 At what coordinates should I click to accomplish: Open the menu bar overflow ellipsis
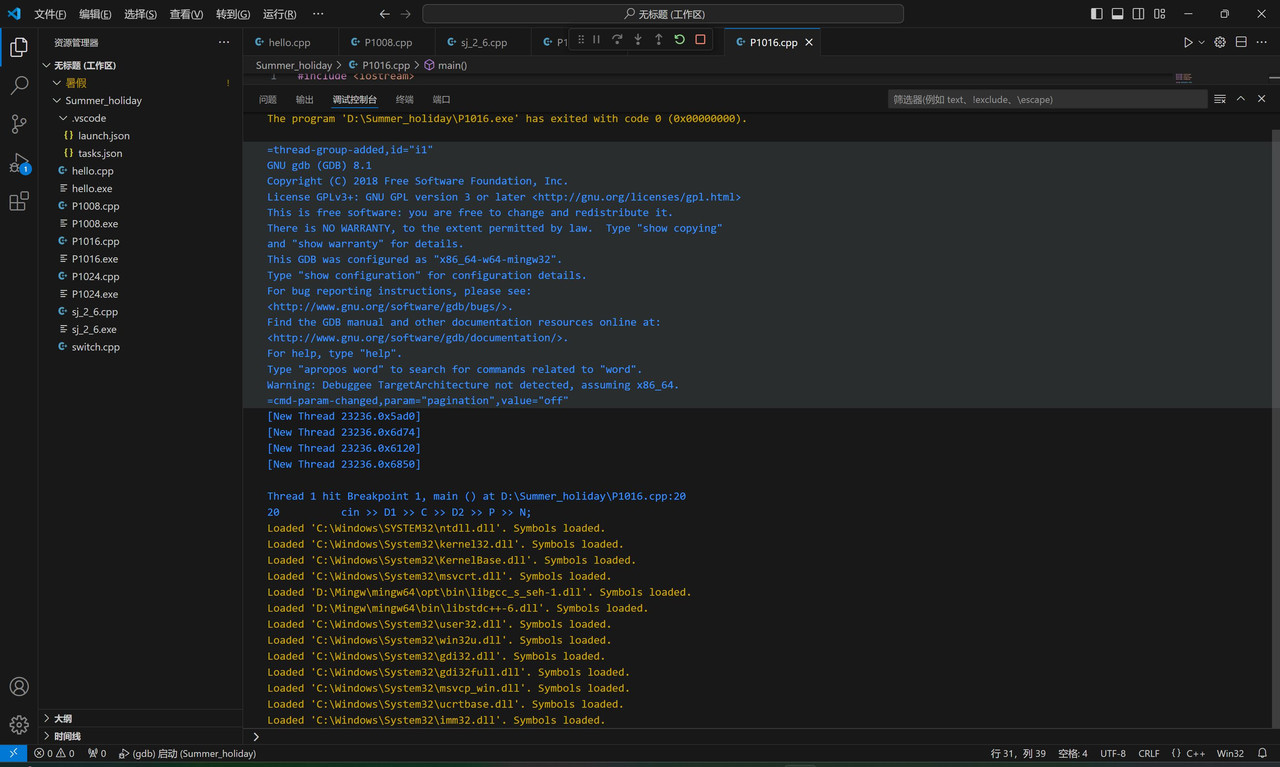point(318,14)
